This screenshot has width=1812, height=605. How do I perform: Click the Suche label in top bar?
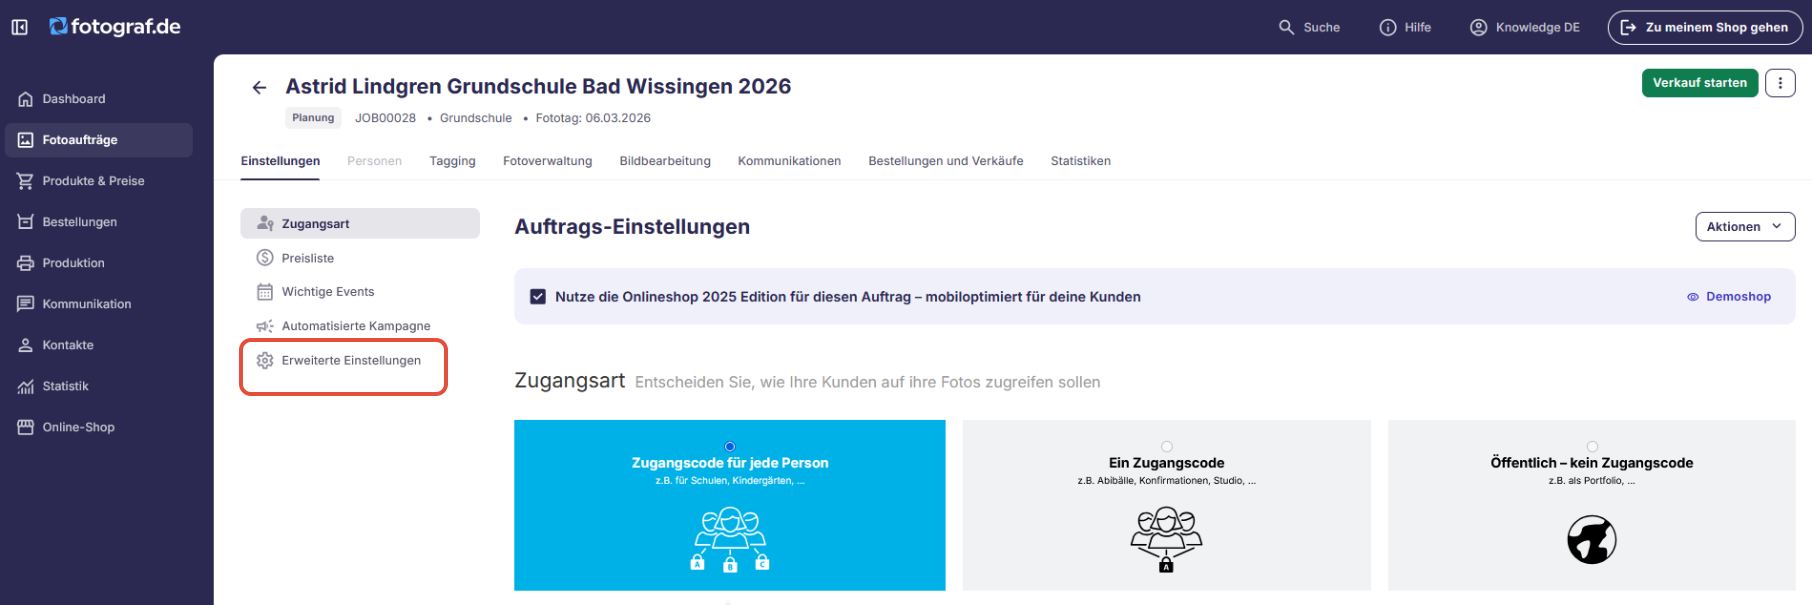(x=1321, y=27)
